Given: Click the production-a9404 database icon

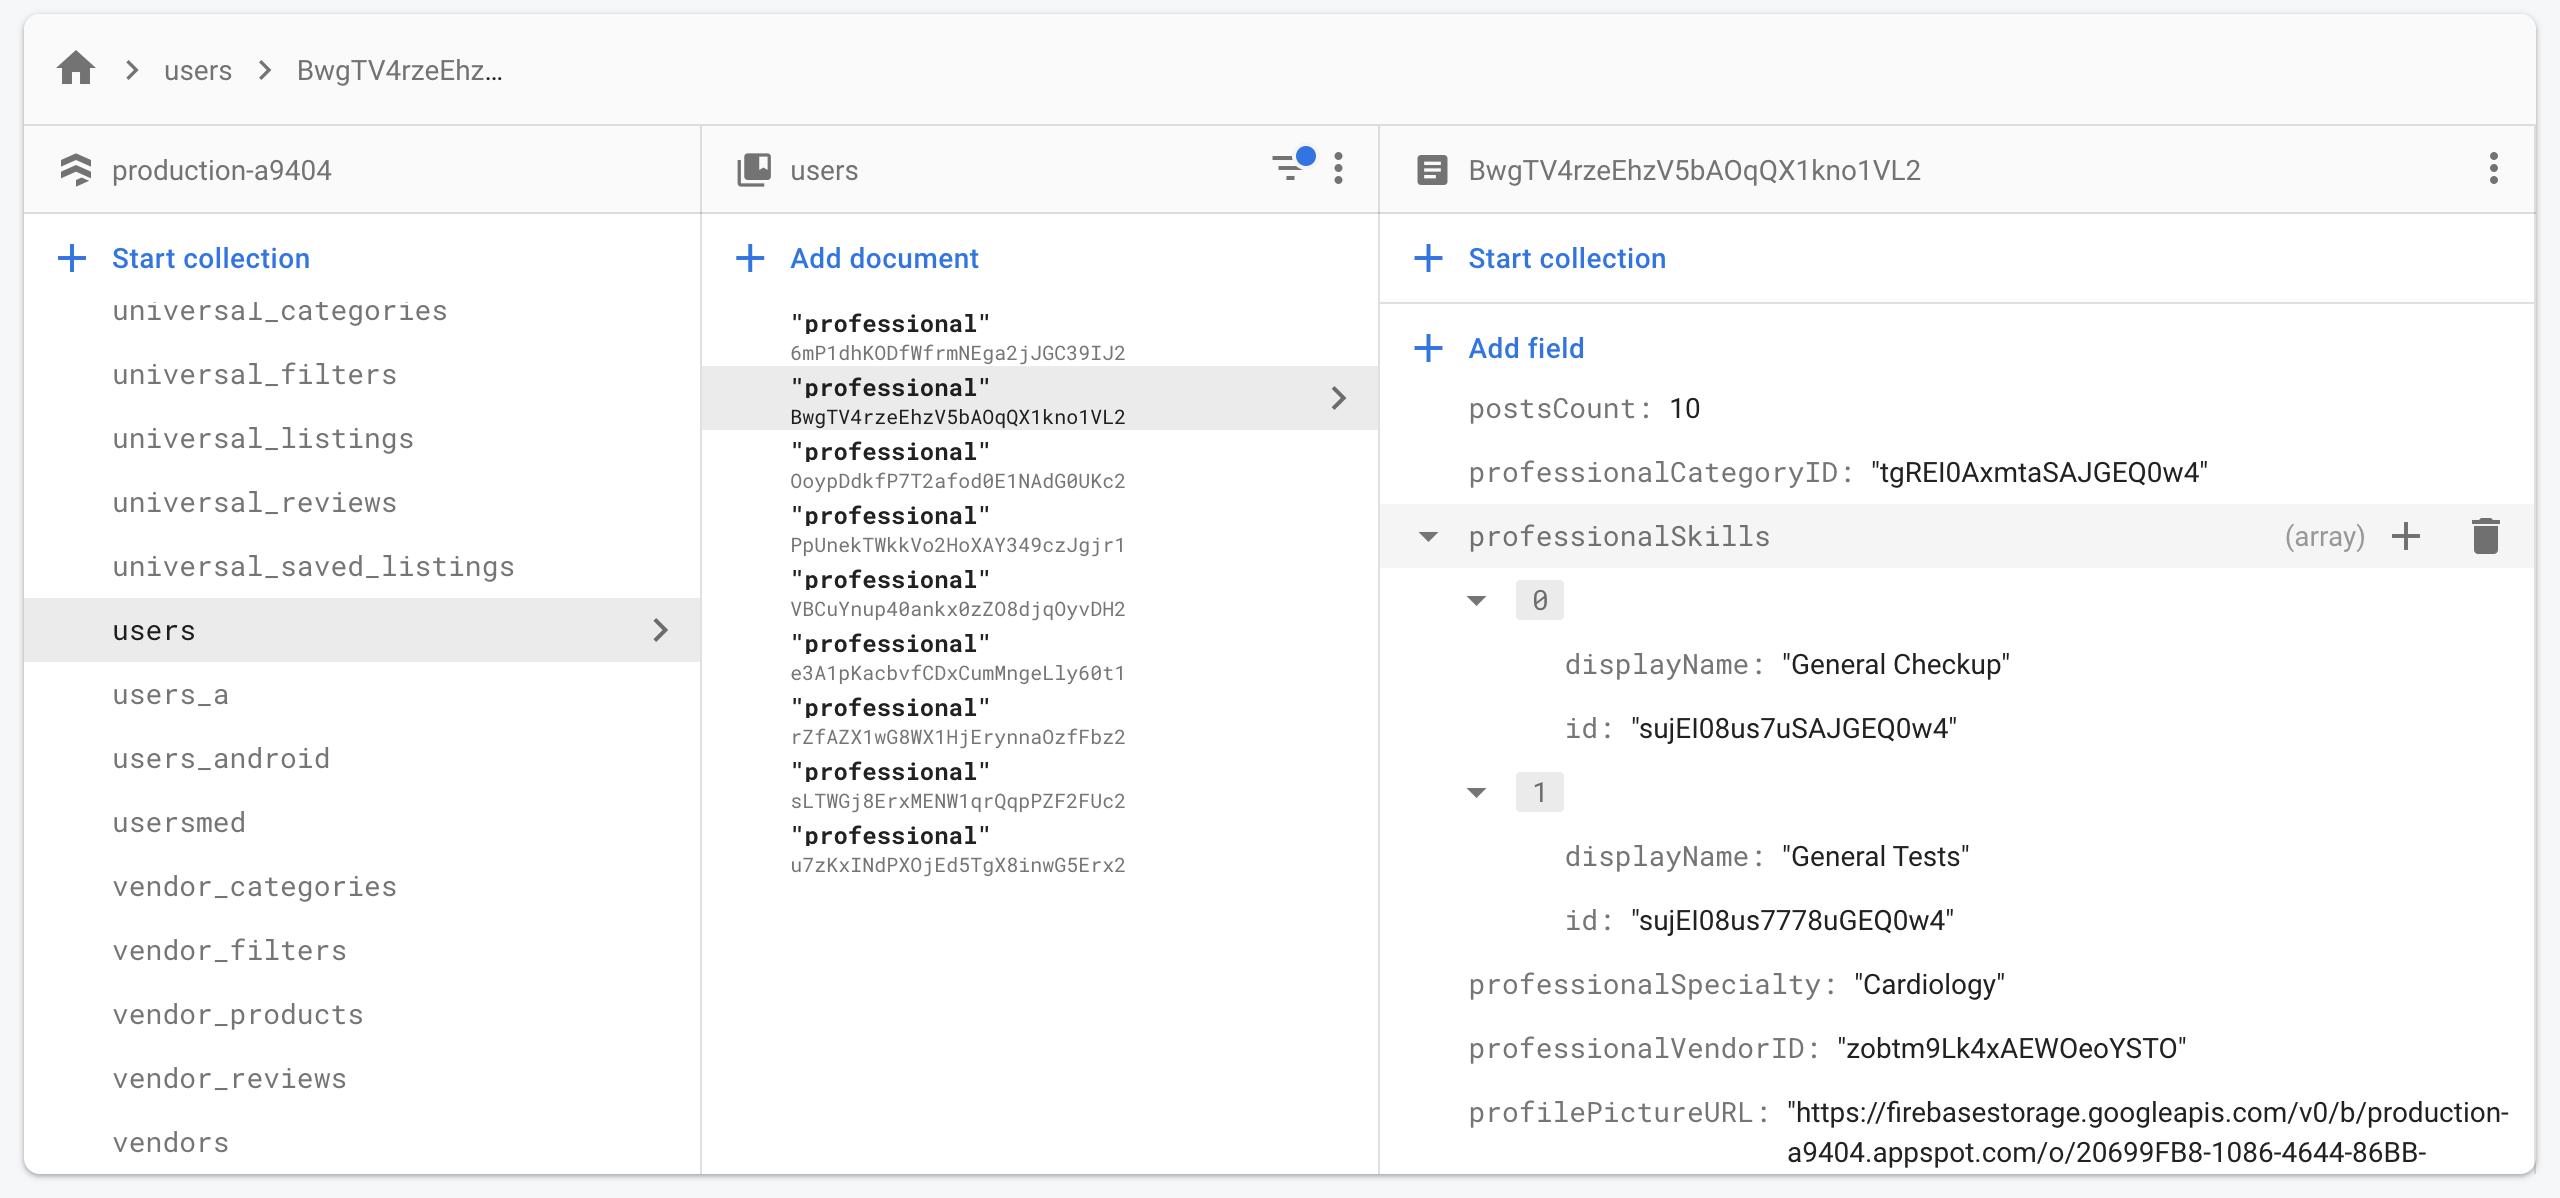Looking at the screenshot, I should coord(76,170).
